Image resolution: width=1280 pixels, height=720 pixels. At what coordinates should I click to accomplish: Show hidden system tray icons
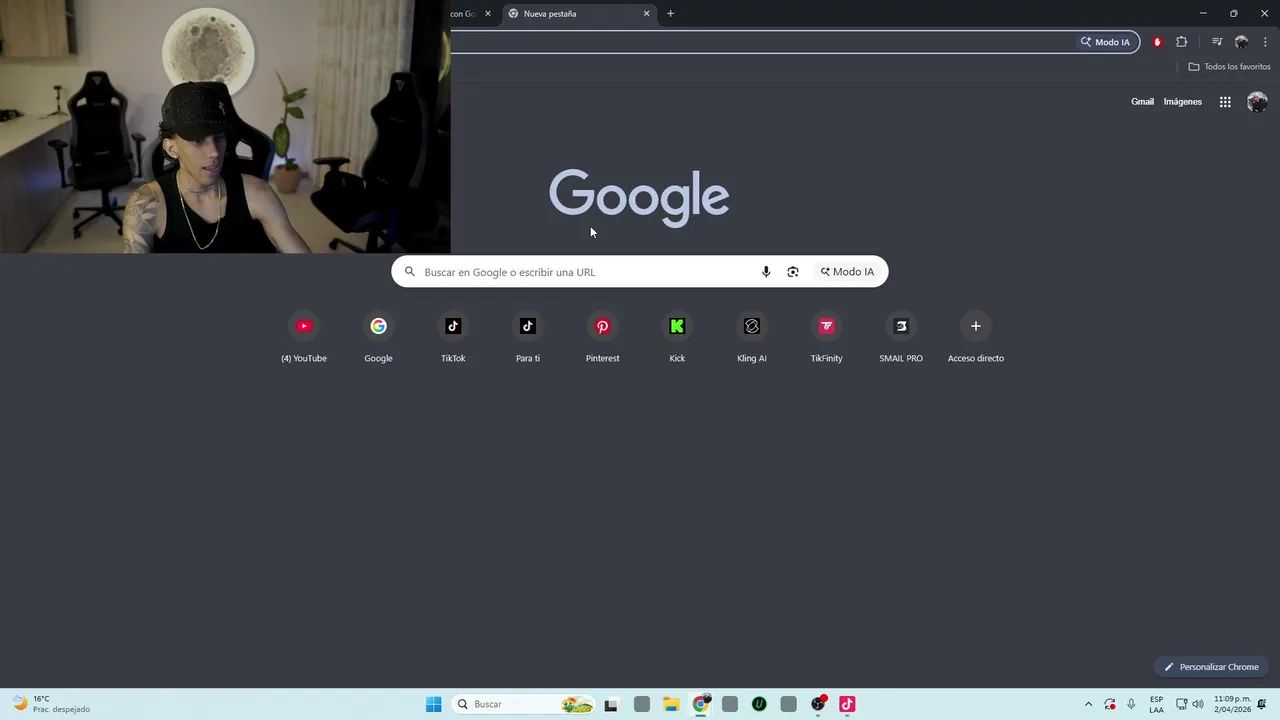click(x=1089, y=704)
